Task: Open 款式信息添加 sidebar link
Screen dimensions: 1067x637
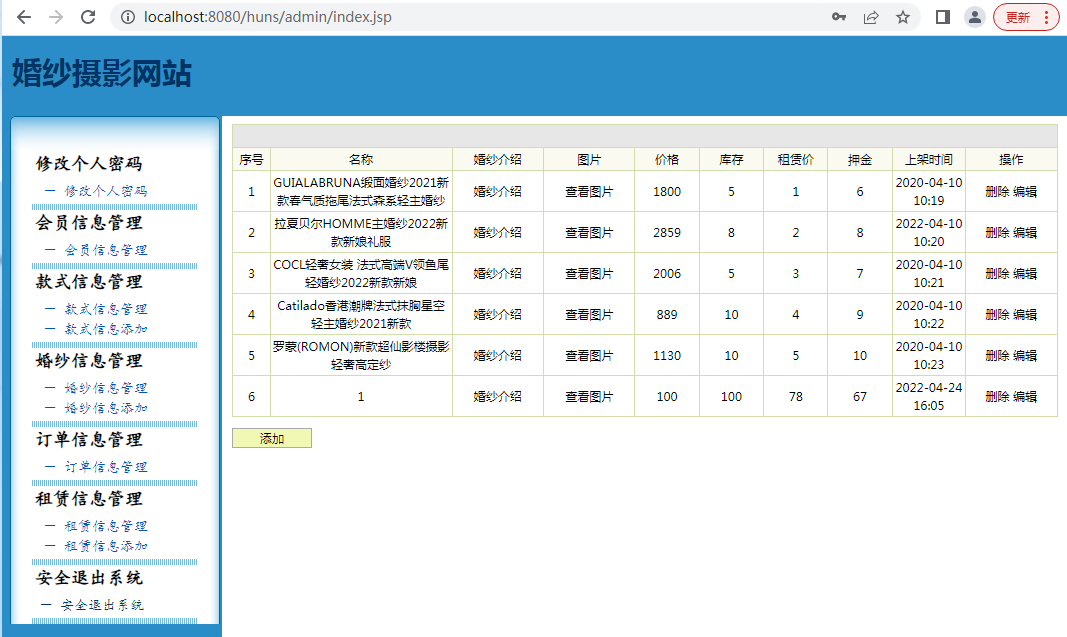Action: coord(105,329)
